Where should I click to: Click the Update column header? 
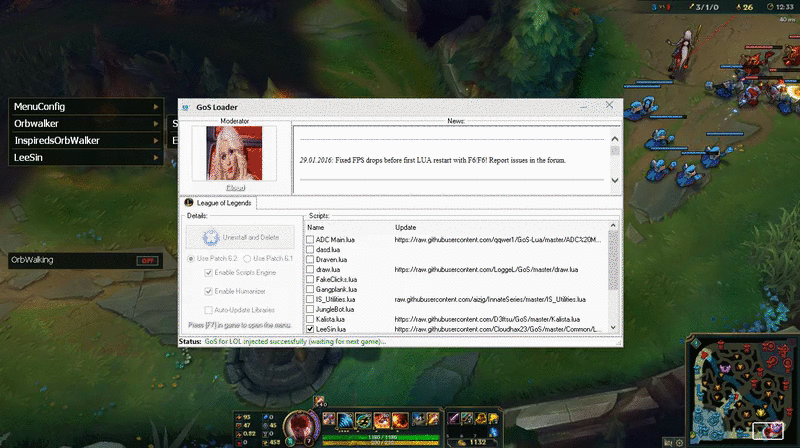[x=406, y=228]
